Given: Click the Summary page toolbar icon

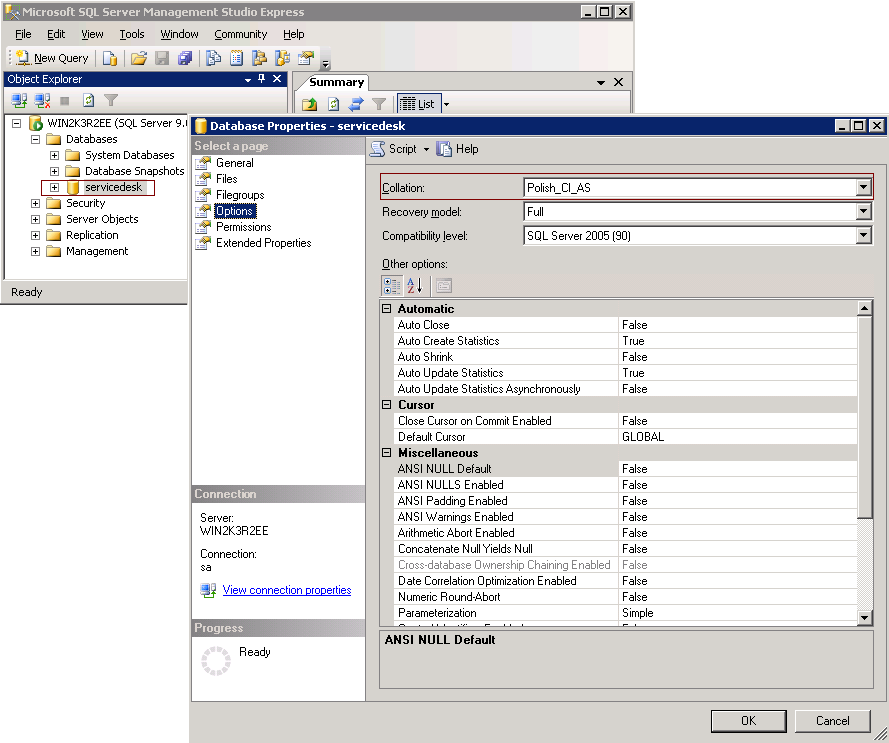Looking at the screenshot, I should [x=236, y=58].
